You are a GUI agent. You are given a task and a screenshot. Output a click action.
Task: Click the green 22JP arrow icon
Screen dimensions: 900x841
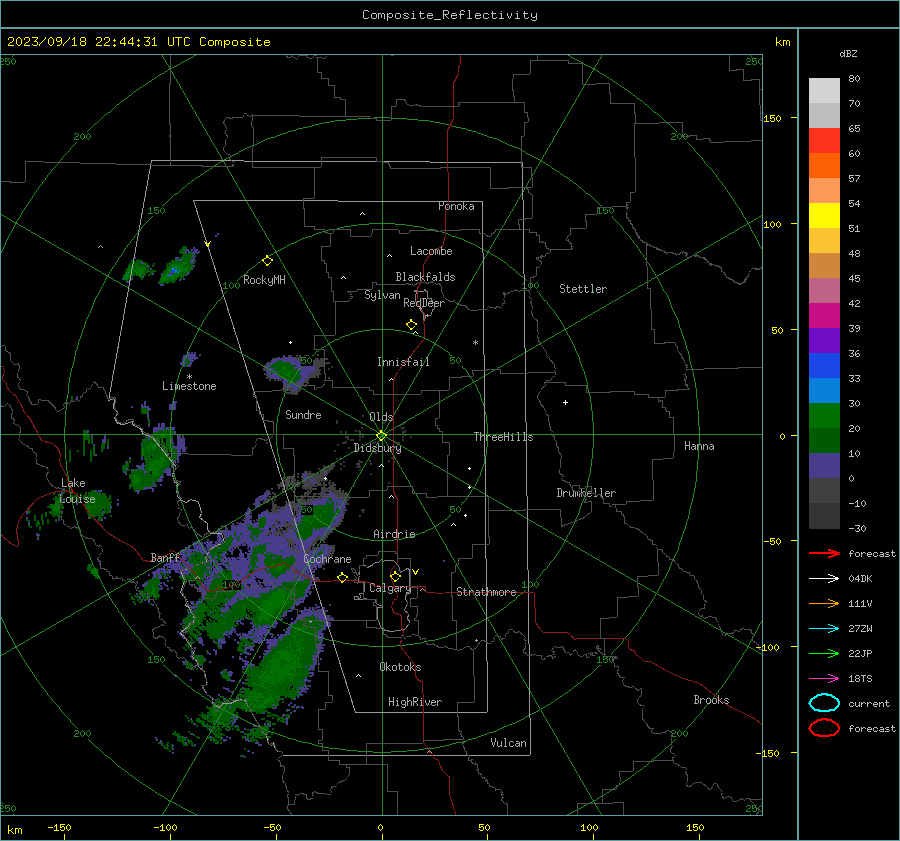[x=824, y=653]
